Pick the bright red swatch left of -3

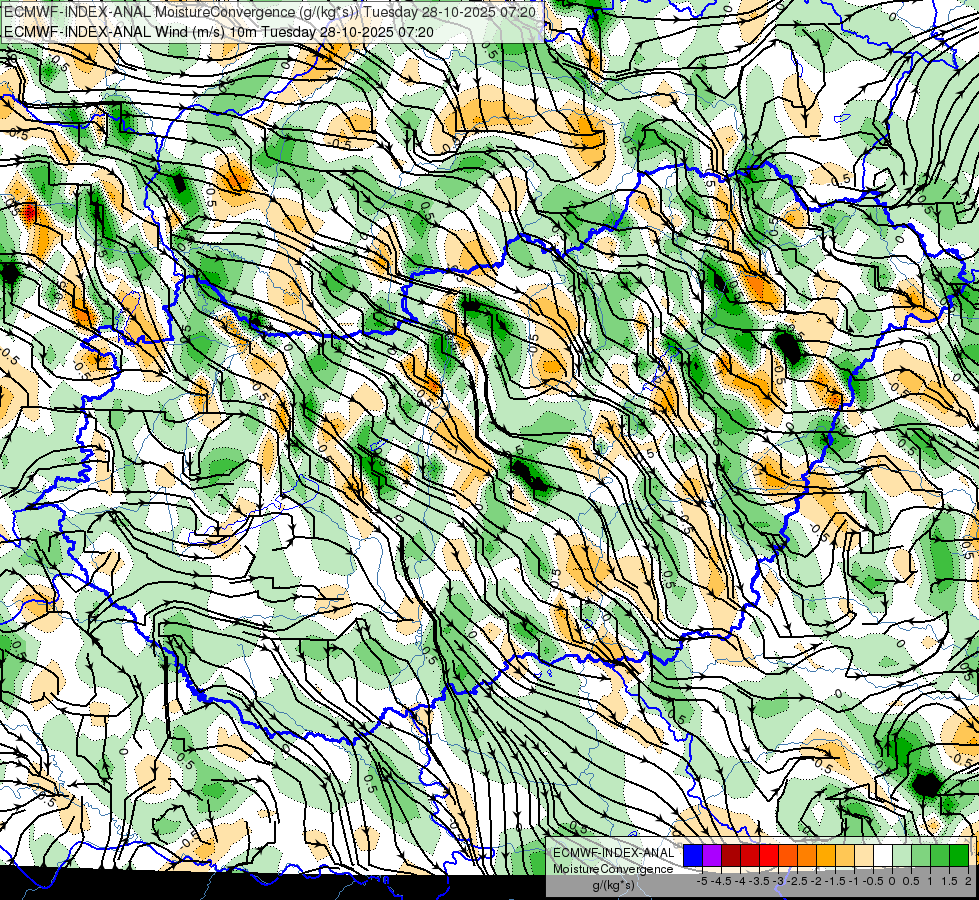[769, 855]
